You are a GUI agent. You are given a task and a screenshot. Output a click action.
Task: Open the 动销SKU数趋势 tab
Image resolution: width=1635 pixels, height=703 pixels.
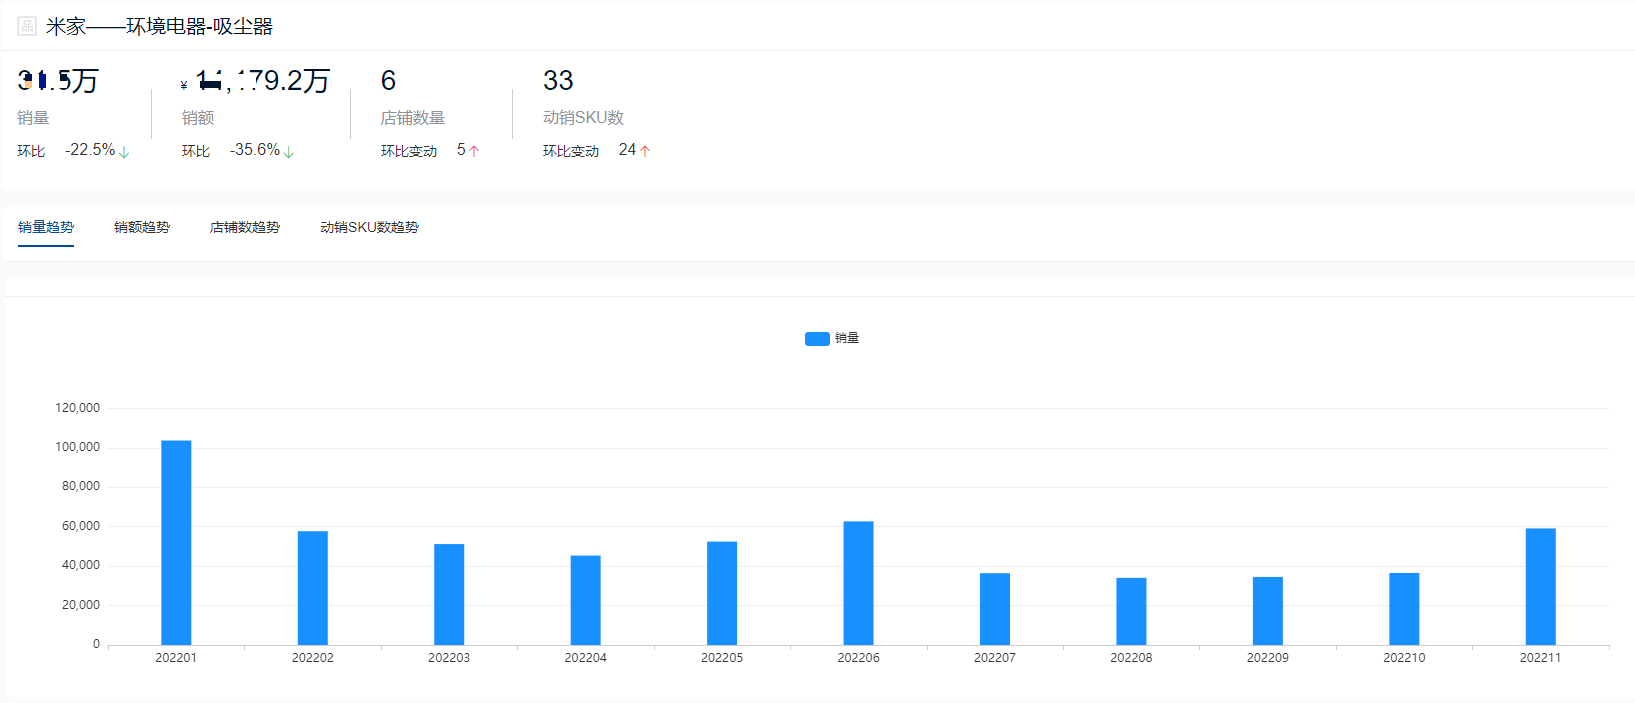coord(369,227)
